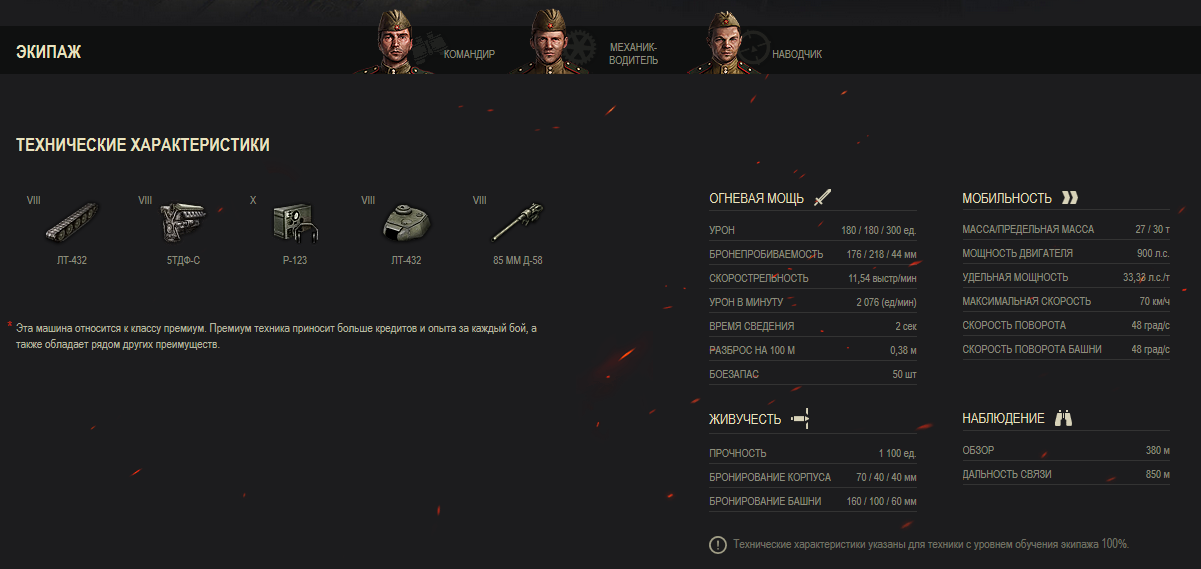The height and width of the screenshot is (569, 1201).
Task: Select the НАВОДЧИК label
Action: 797,54
